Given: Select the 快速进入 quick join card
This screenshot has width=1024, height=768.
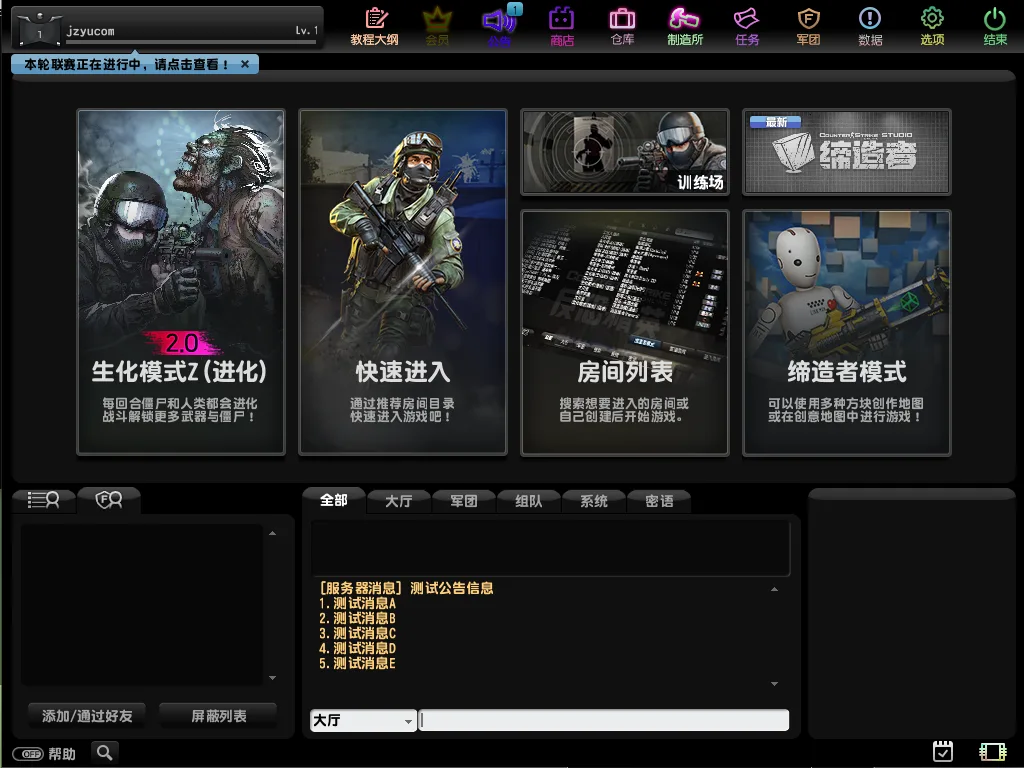Looking at the screenshot, I should point(403,282).
